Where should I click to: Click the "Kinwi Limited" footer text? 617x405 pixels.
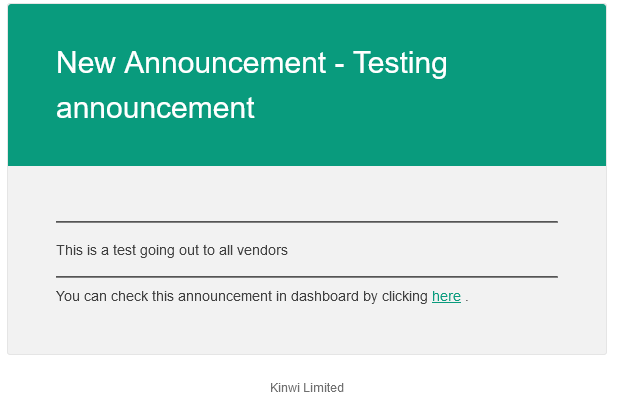[307, 388]
